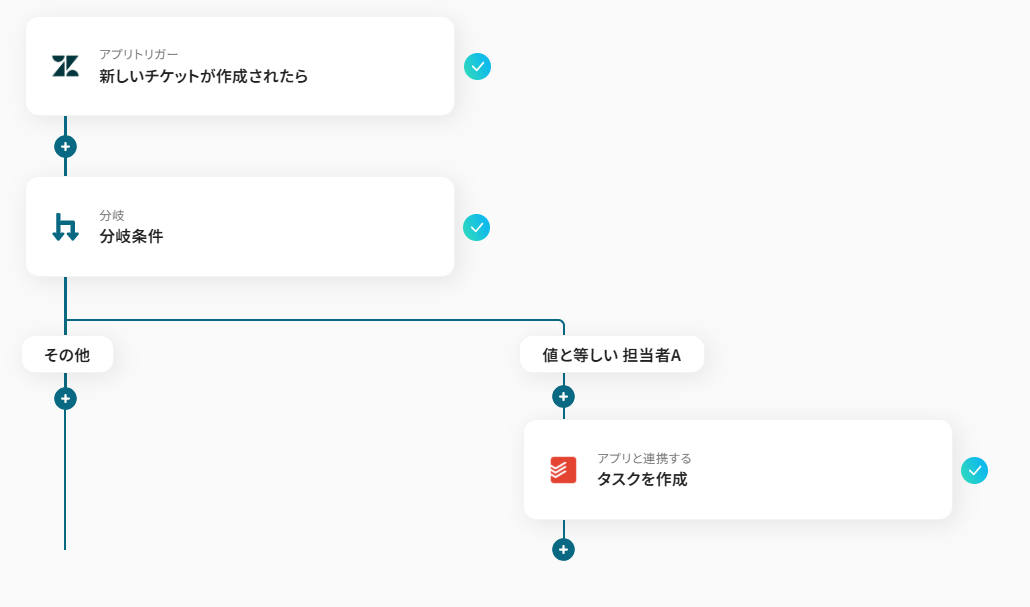
Task: Add step below タスクを作成 card
Action: (563, 549)
